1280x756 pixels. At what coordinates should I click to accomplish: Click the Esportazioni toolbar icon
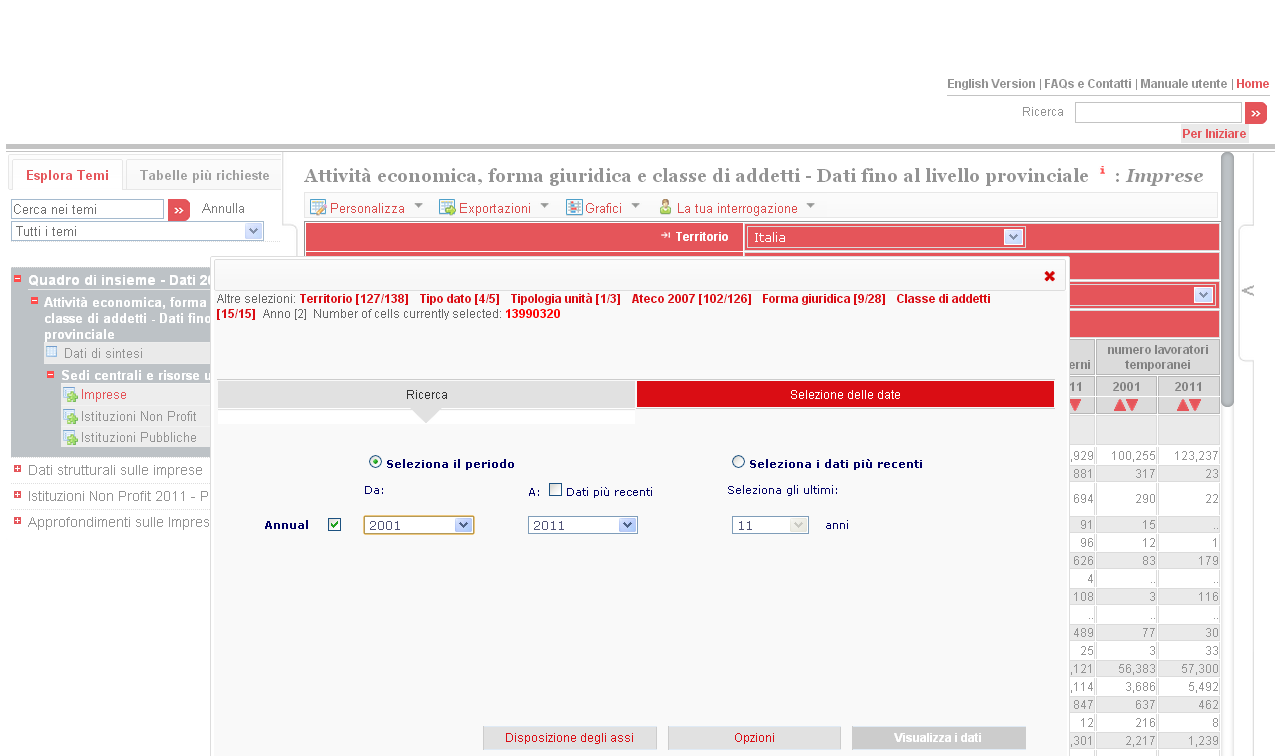pyautogui.click(x=447, y=208)
